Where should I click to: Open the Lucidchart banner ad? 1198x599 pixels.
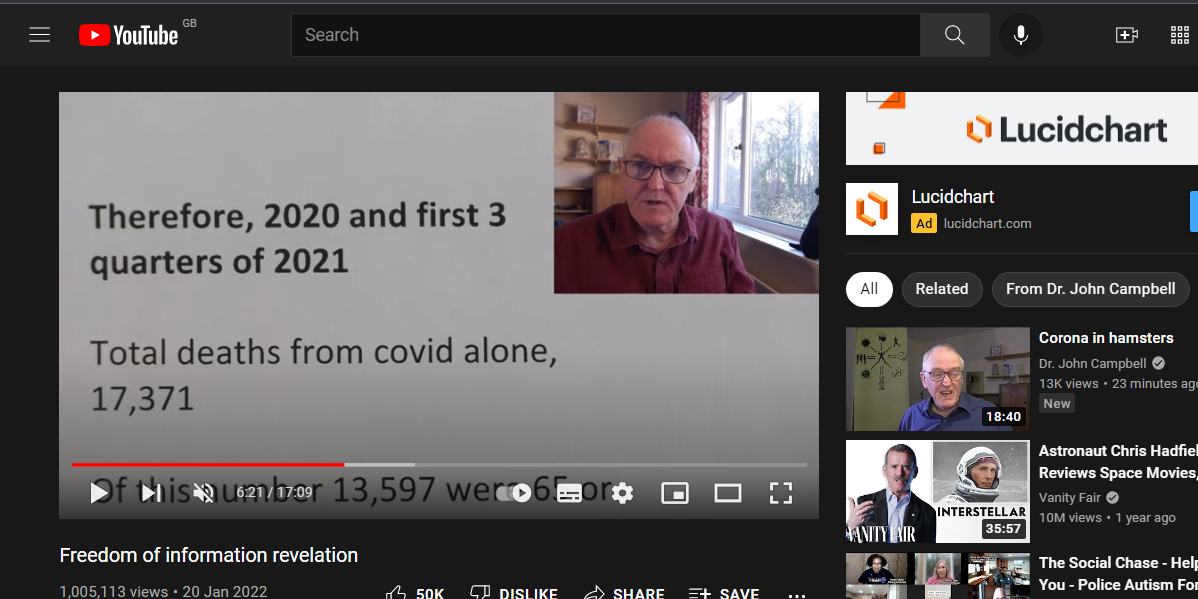click(x=1022, y=128)
